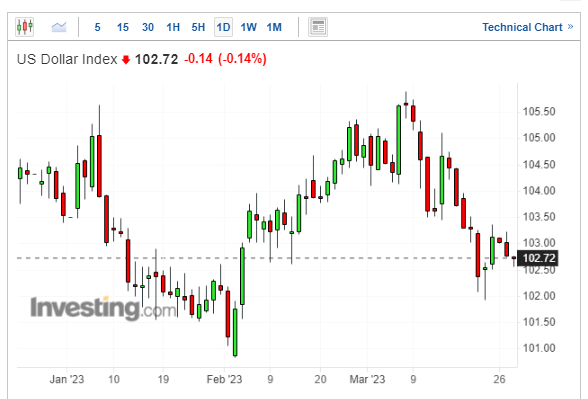
Task: Switch to the 1W timeframe
Action: tap(249, 27)
